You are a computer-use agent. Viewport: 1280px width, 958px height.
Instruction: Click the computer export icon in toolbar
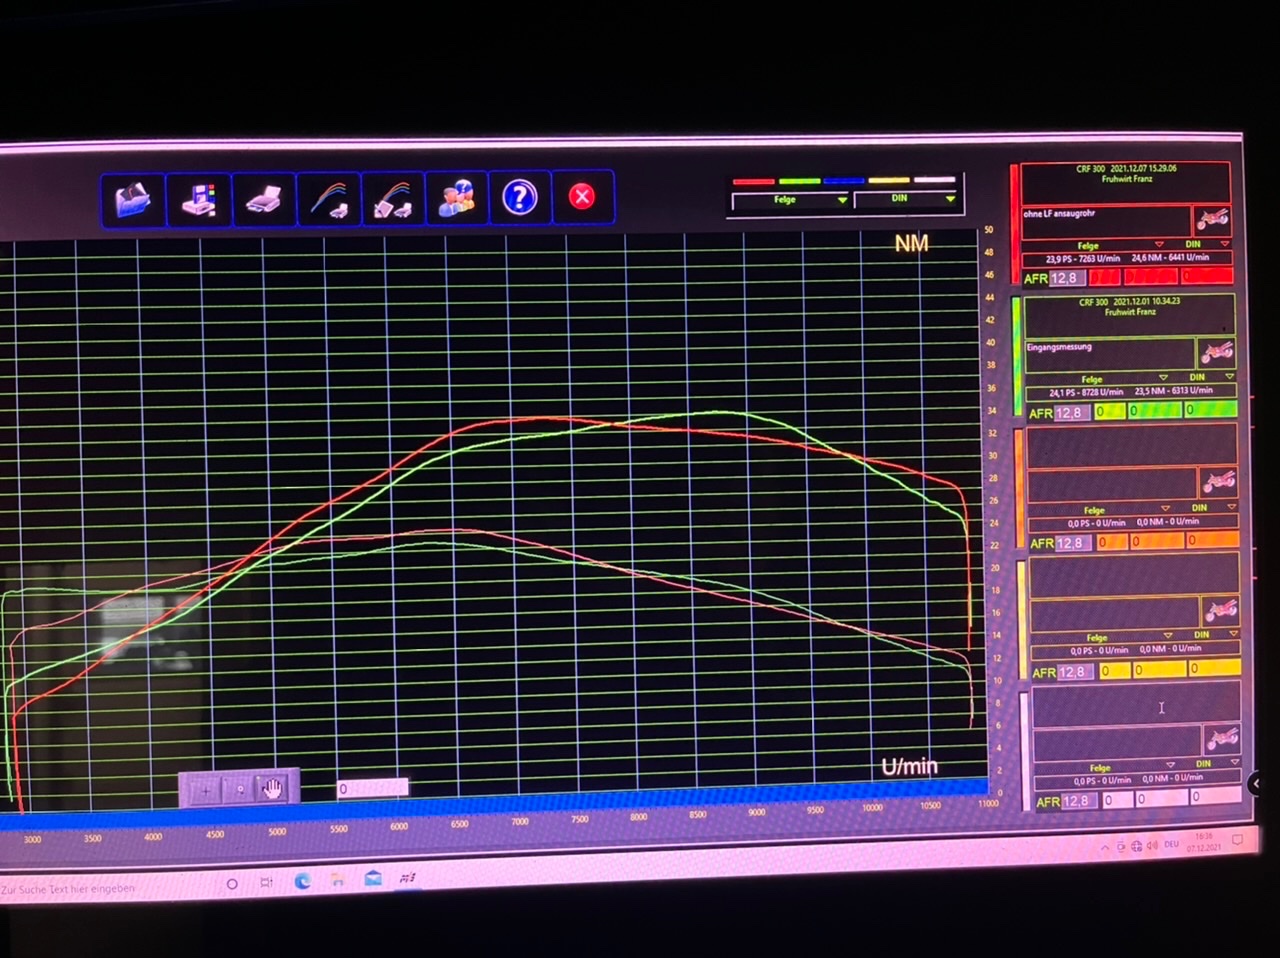198,199
